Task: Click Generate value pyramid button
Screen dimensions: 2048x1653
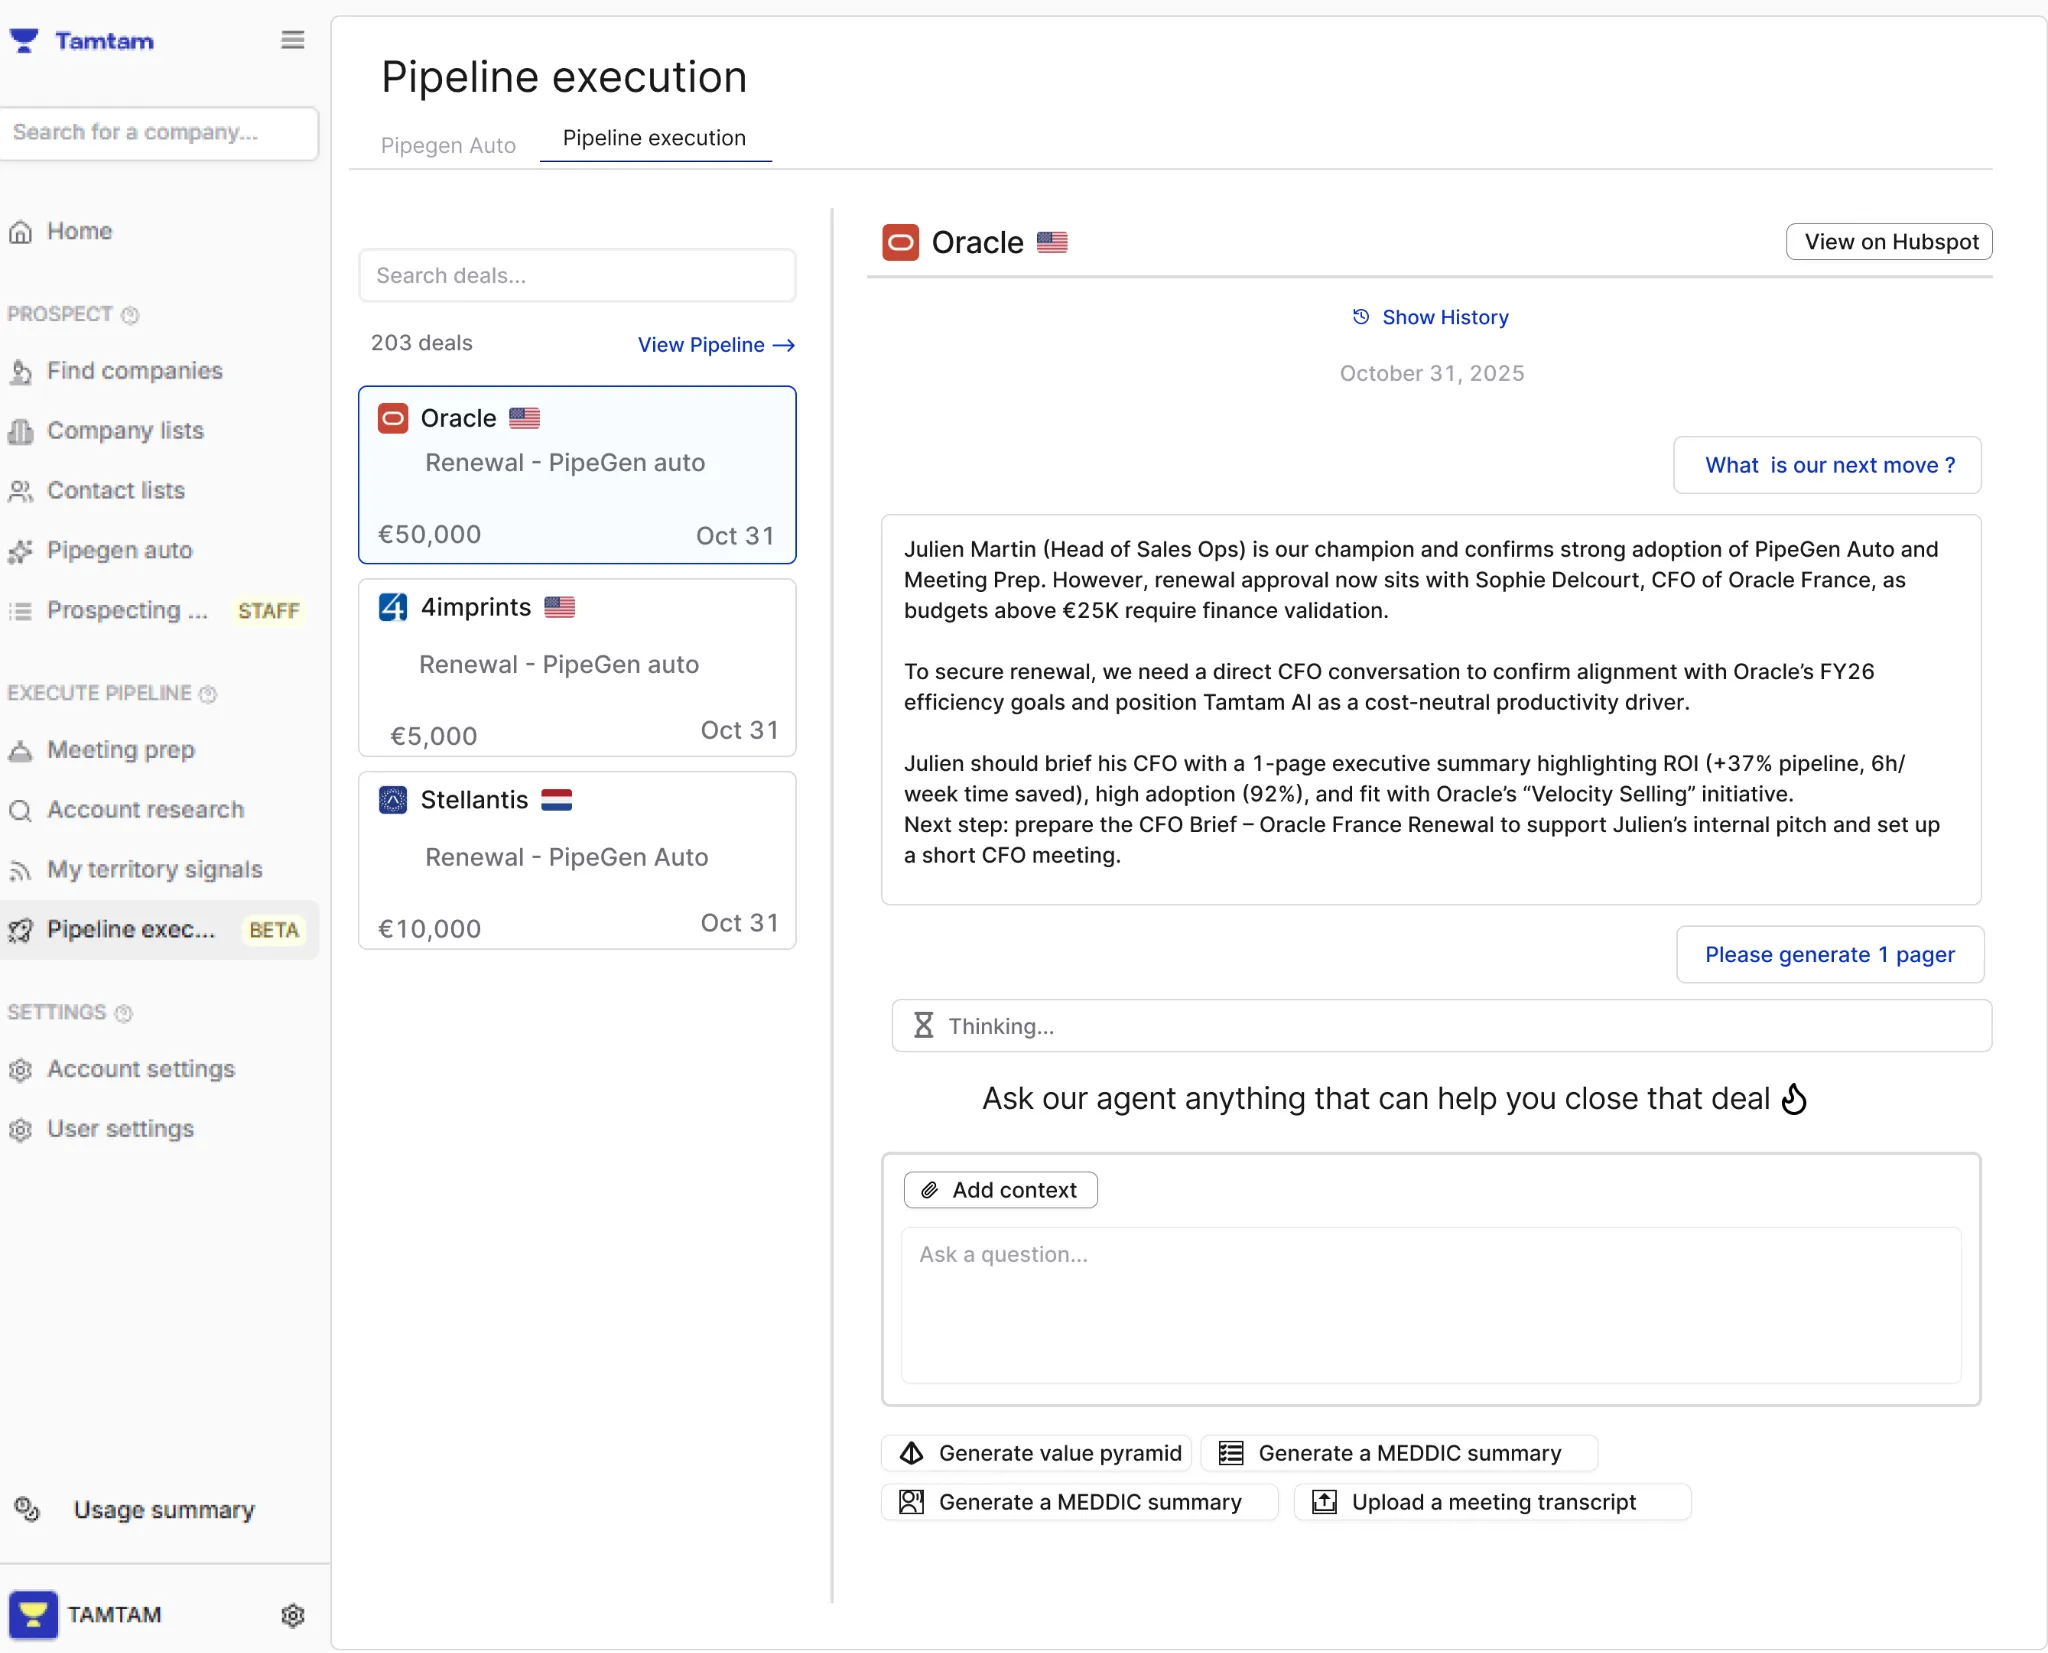Action: point(1038,1453)
